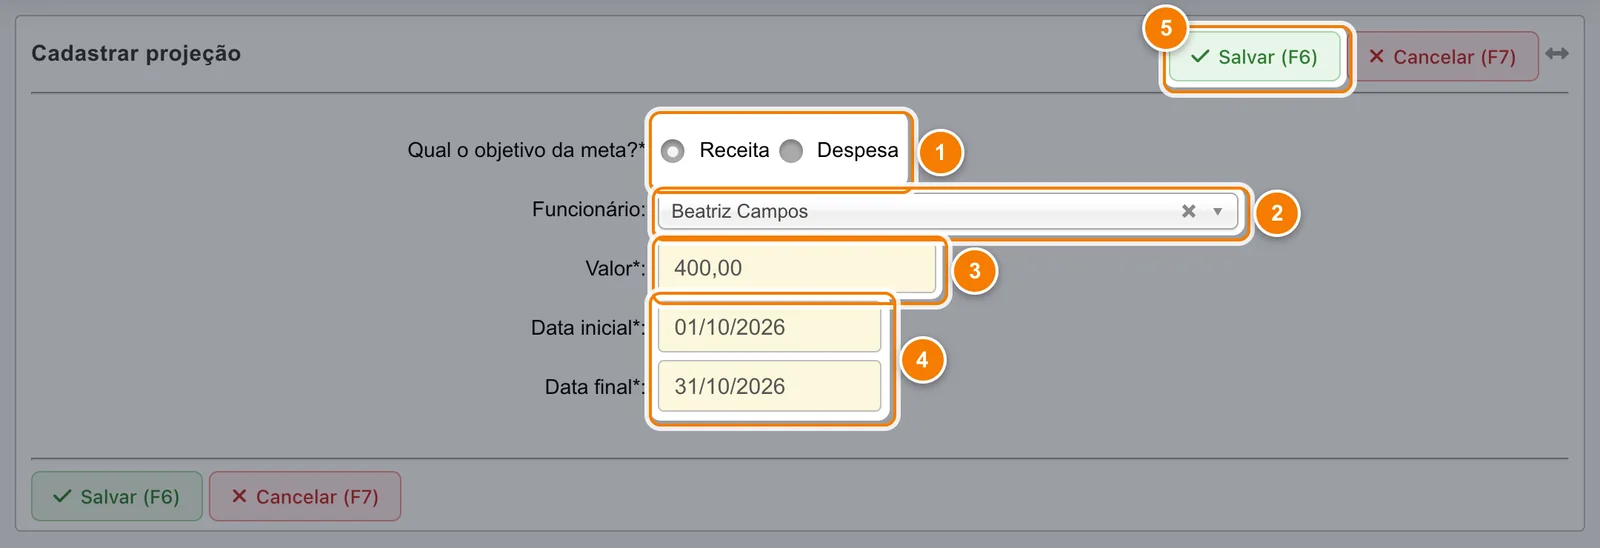
Task: Select the Despesa radio option
Action: click(791, 151)
